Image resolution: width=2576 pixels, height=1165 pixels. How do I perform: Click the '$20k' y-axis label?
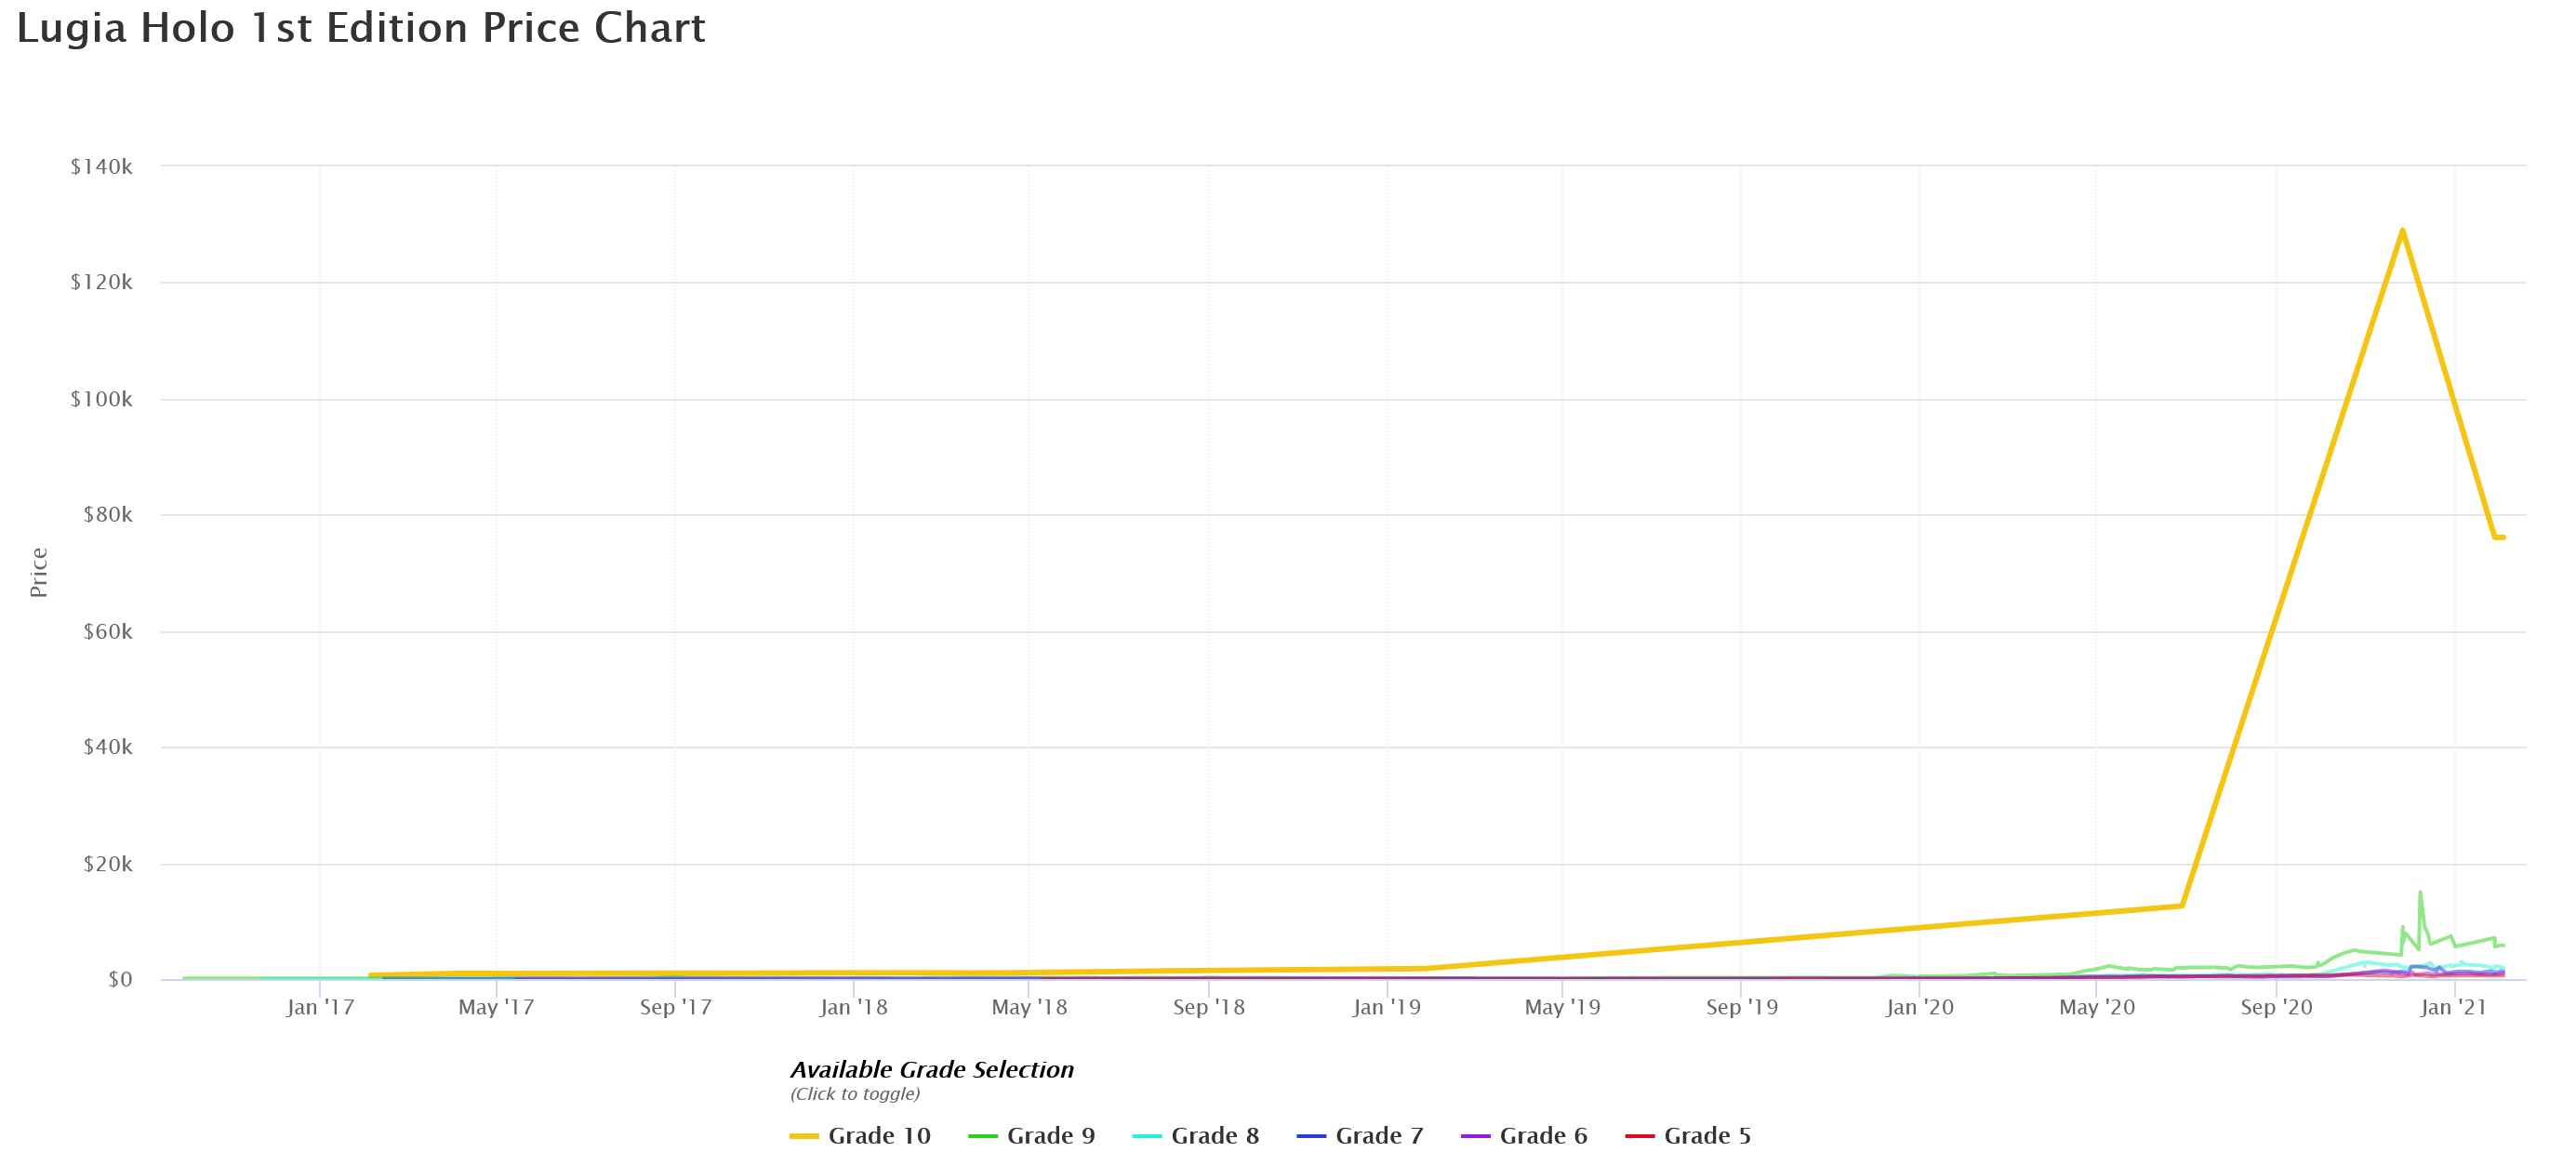click(108, 864)
